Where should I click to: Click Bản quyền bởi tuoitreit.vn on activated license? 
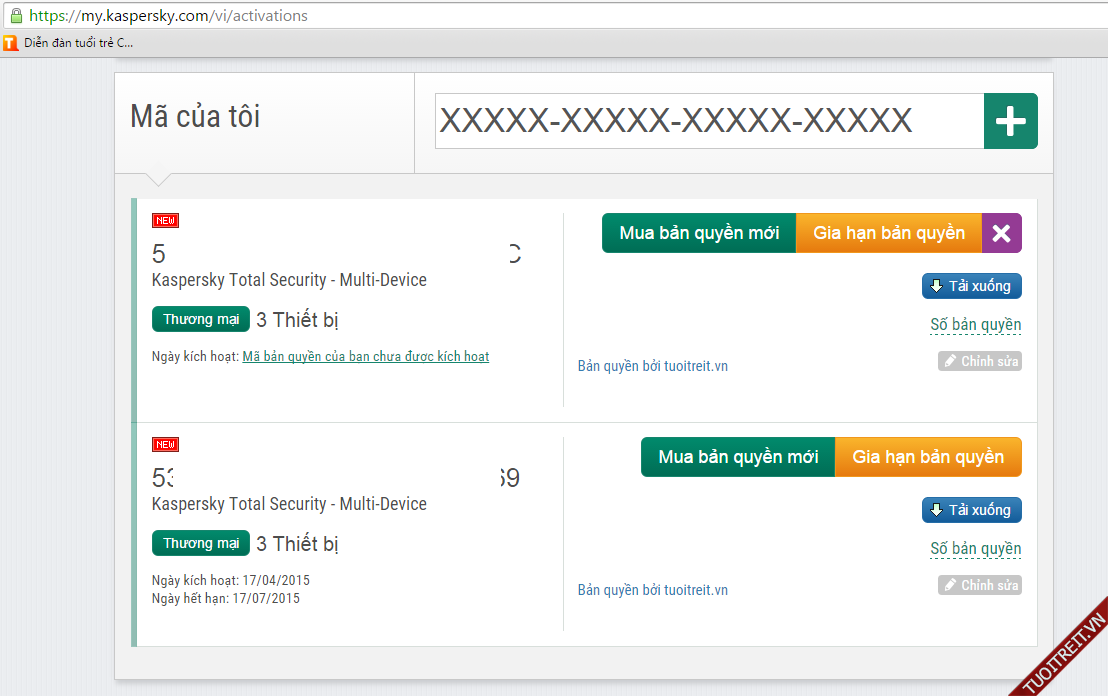(x=652, y=590)
